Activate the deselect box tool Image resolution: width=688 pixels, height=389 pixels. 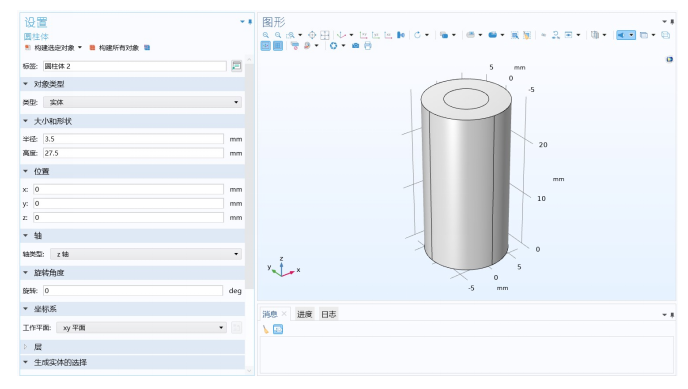click(527, 35)
